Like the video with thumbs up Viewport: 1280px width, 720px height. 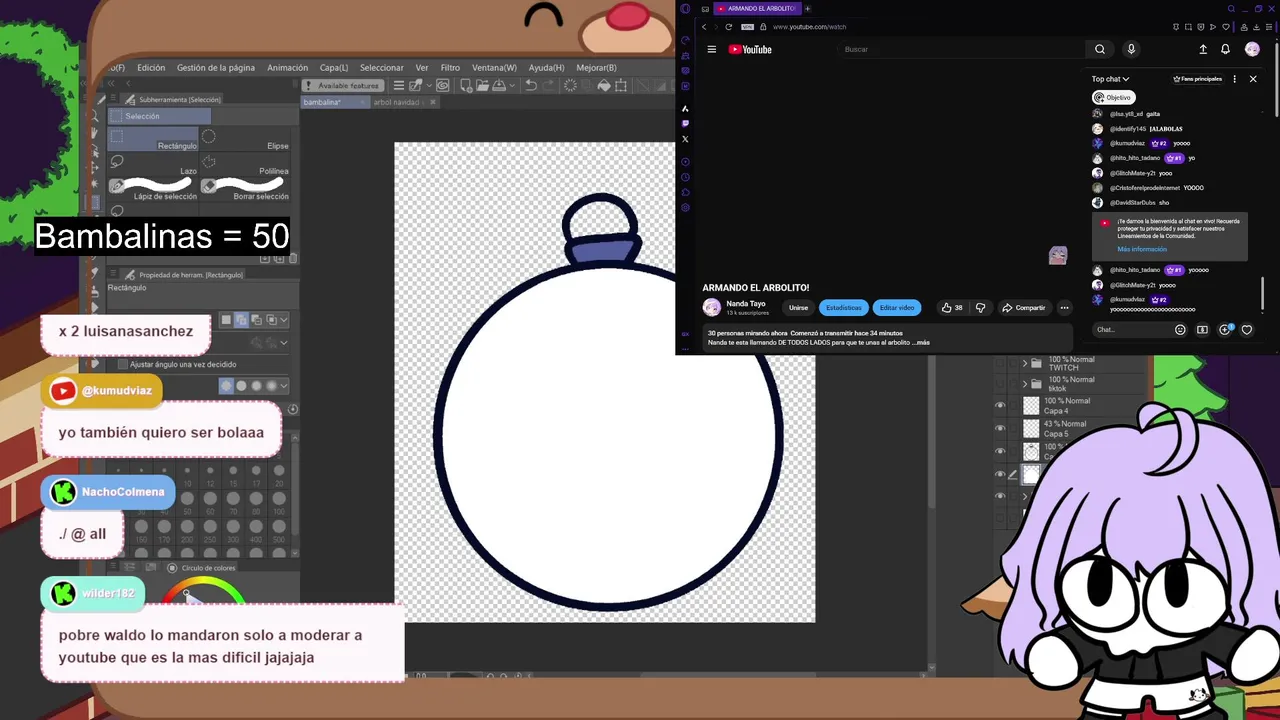(x=953, y=308)
